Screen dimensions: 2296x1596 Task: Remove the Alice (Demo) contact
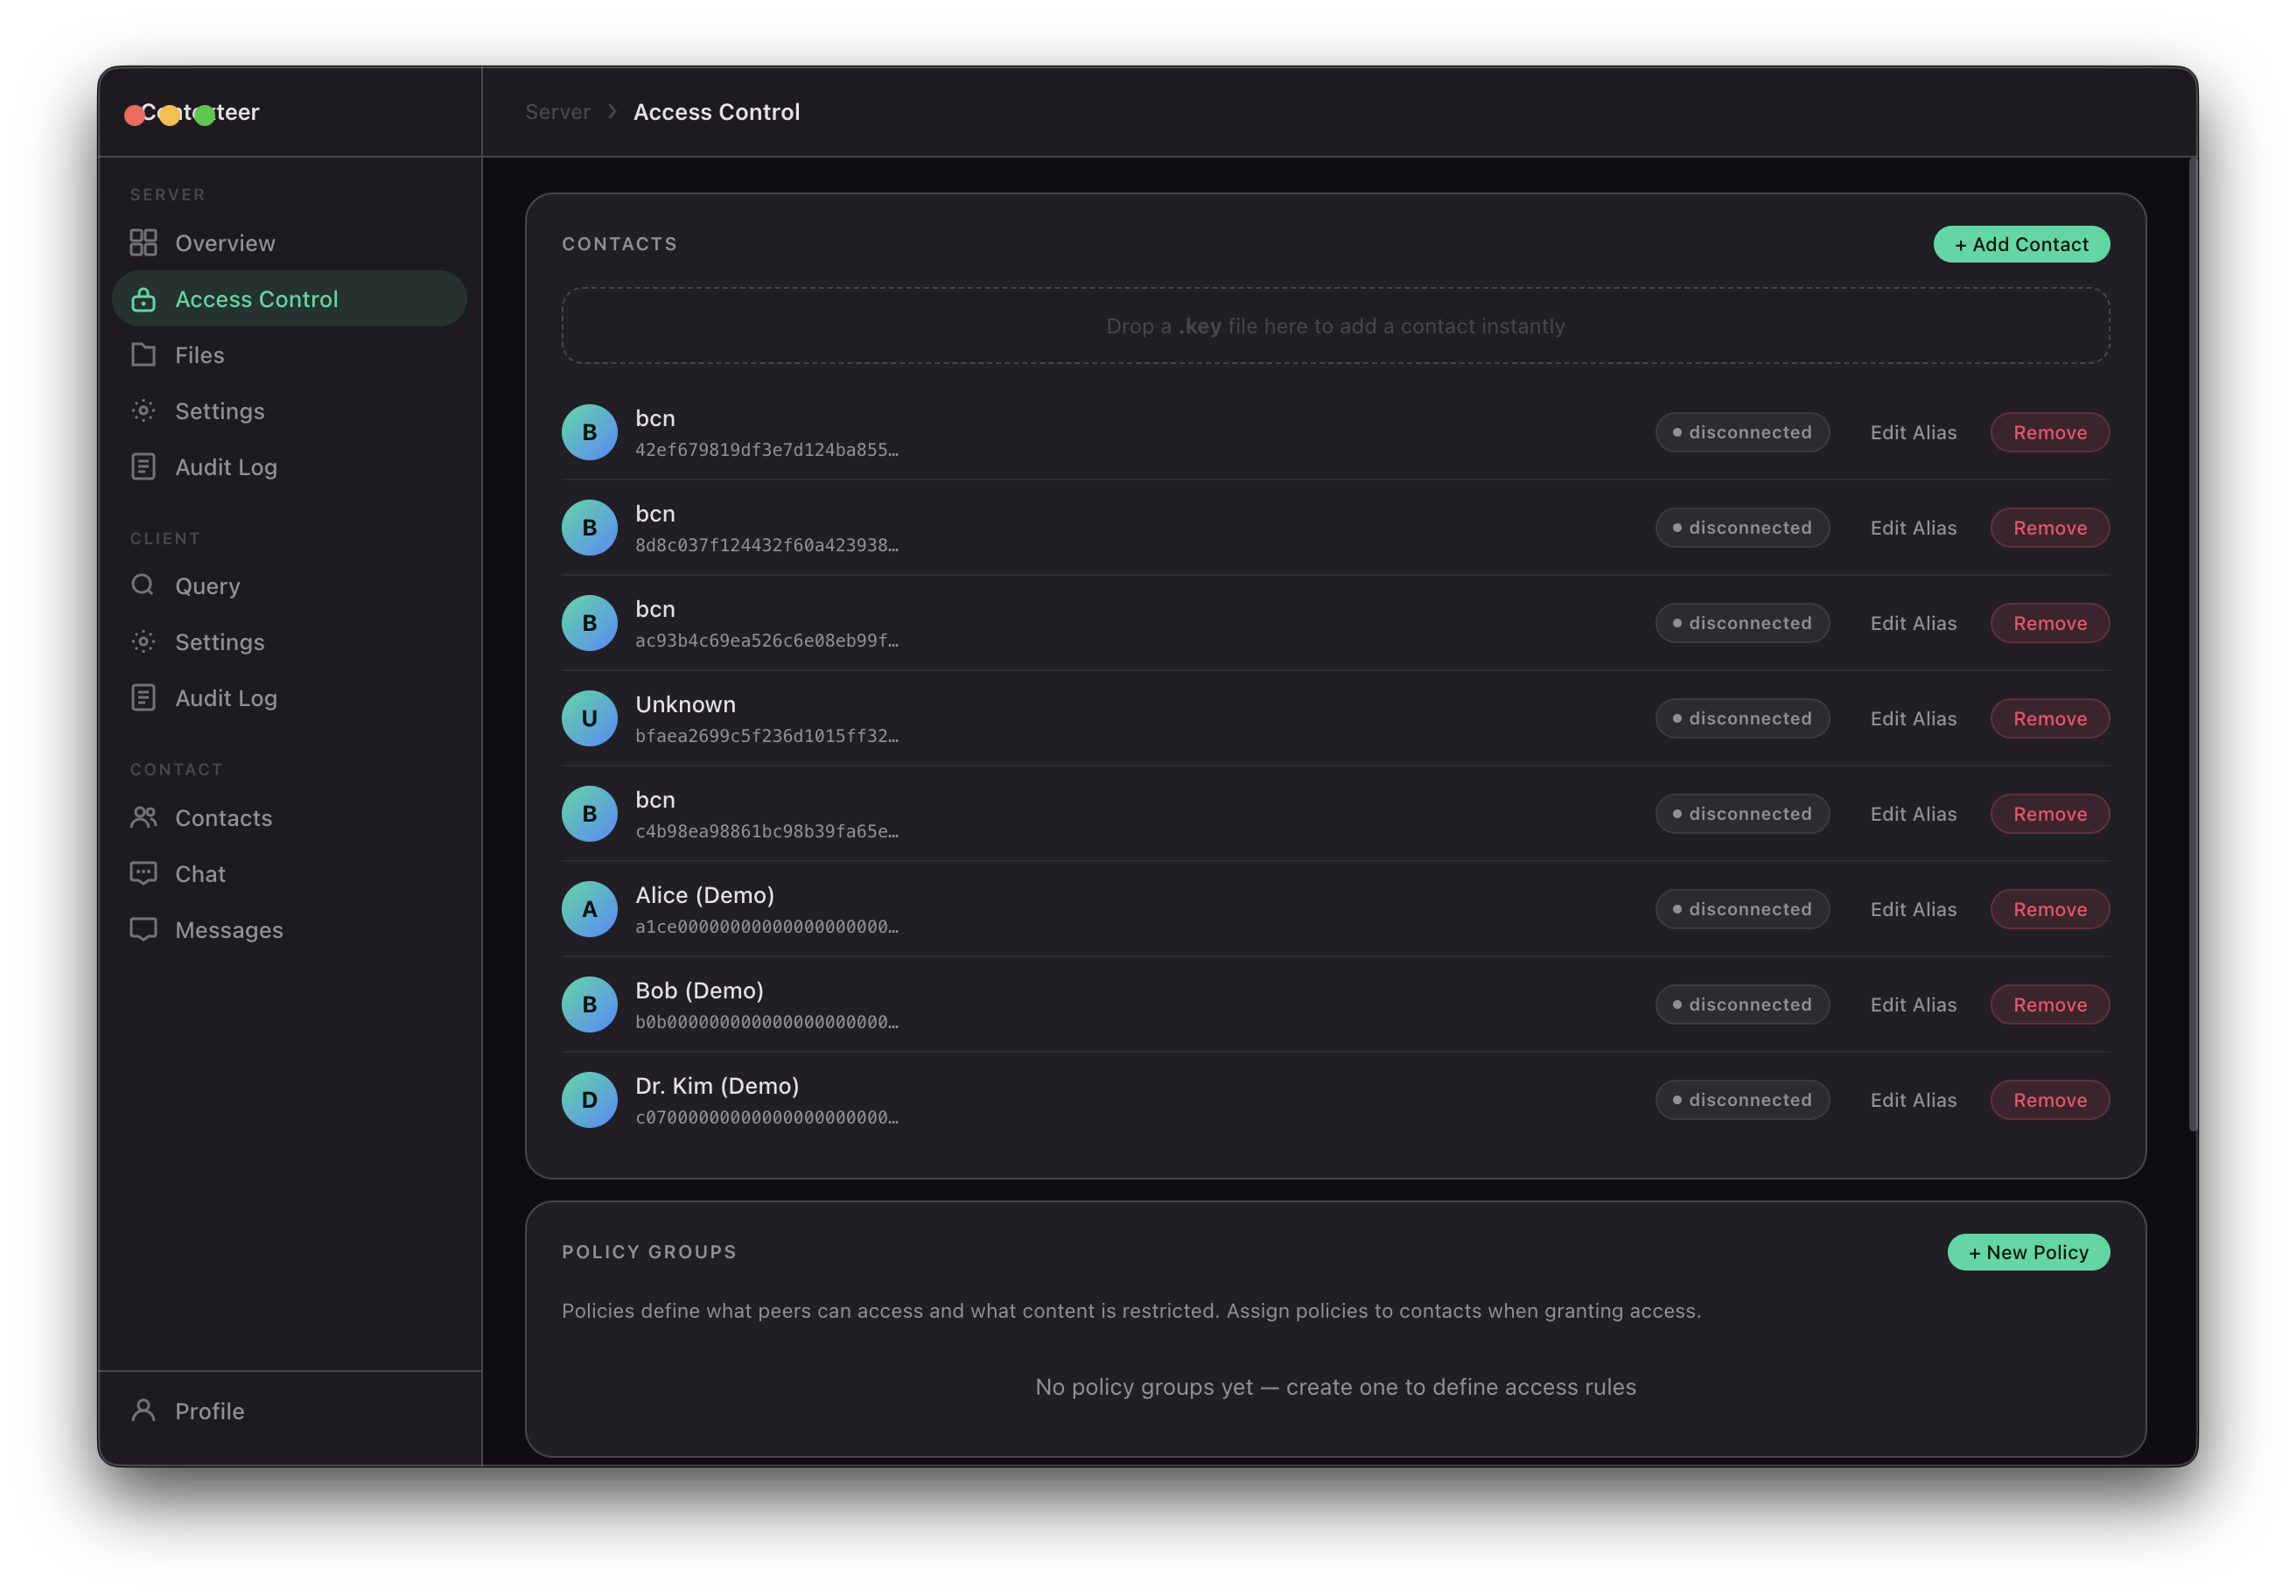[2049, 909]
